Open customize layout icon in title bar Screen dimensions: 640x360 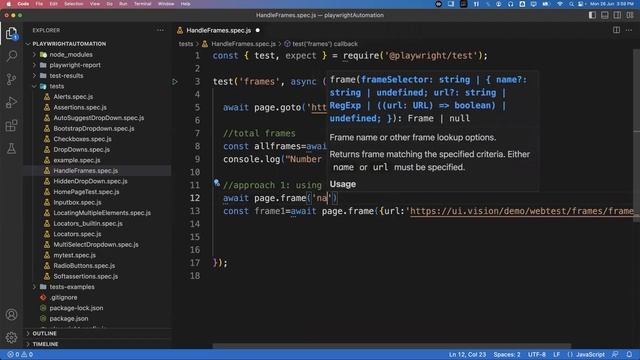tap(630, 15)
